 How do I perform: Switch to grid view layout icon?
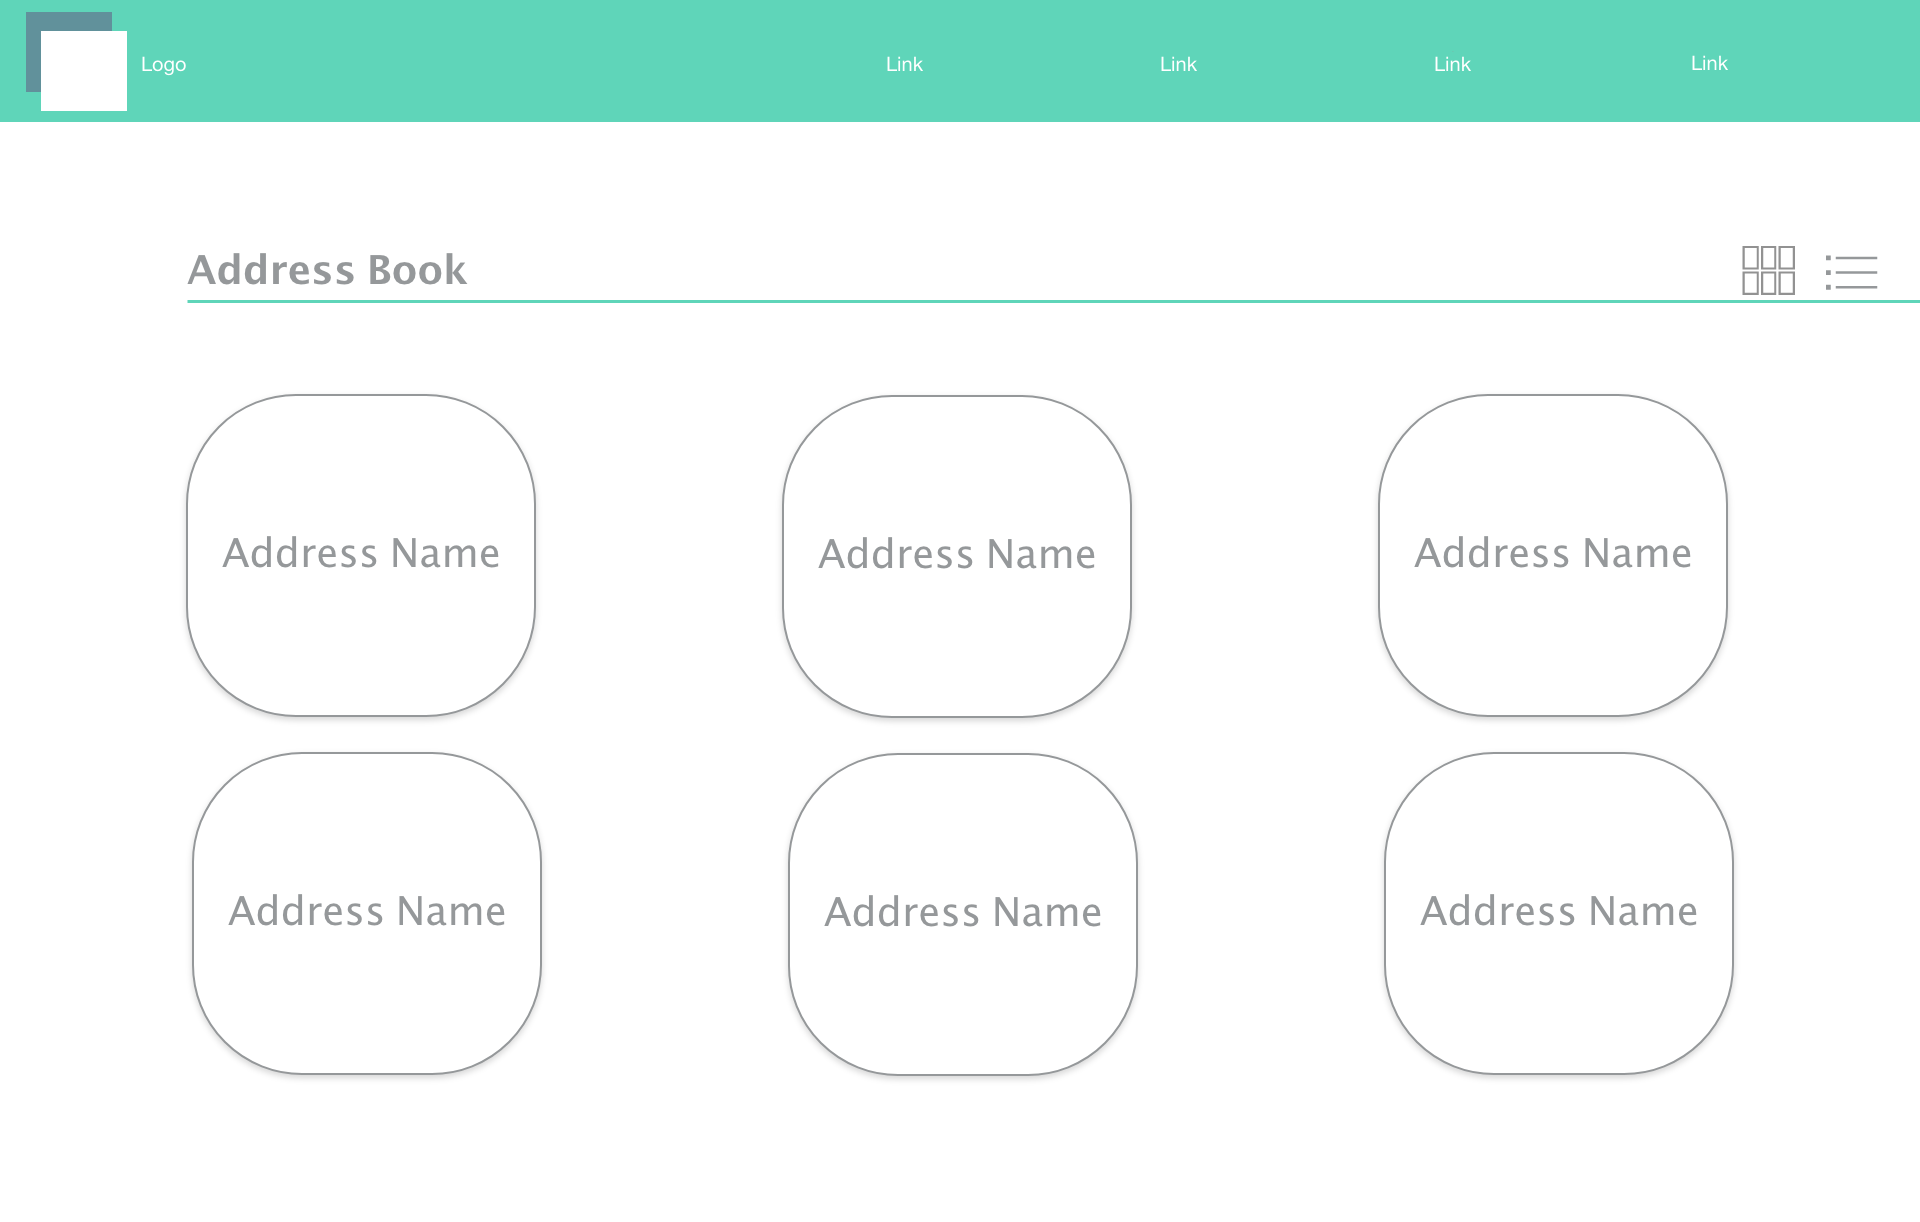click(1768, 270)
